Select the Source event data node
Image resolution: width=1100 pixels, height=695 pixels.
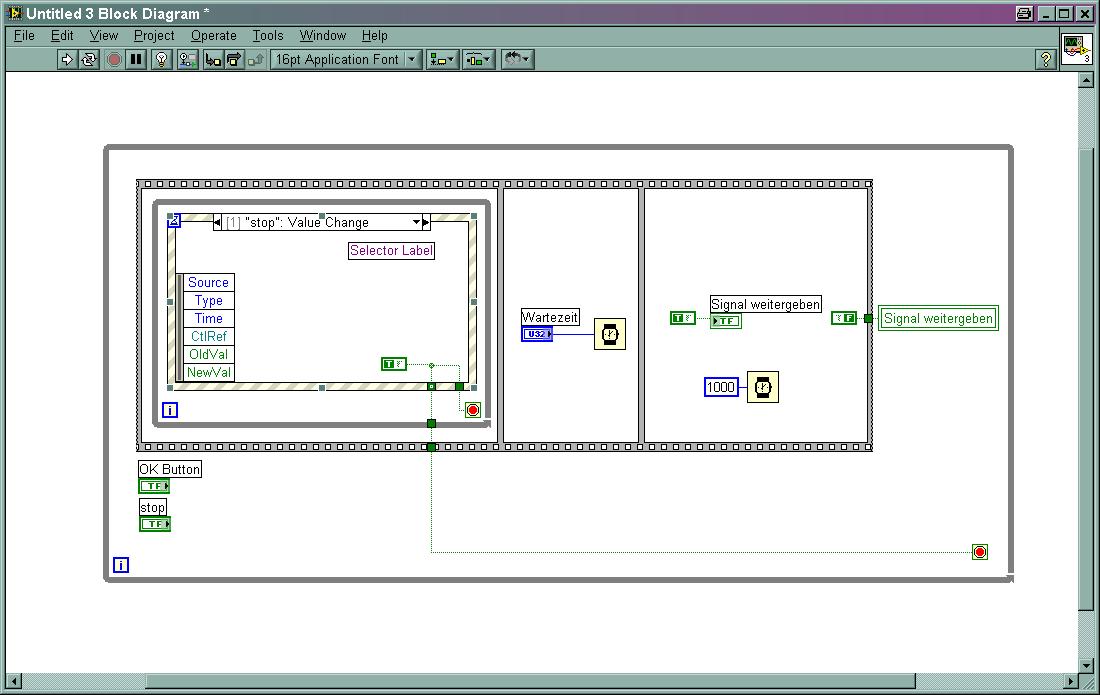click(x=208, y=283)
